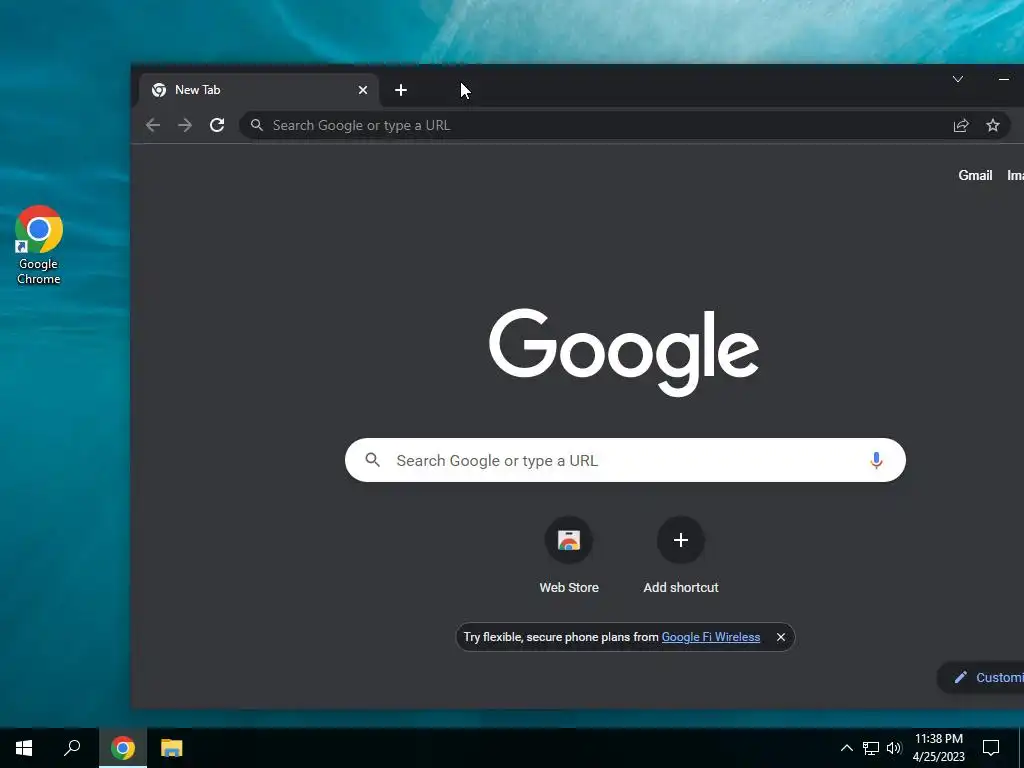Open taskbar search
The width and height of the screenshot is (1024, 768).
tap(72, 748)
